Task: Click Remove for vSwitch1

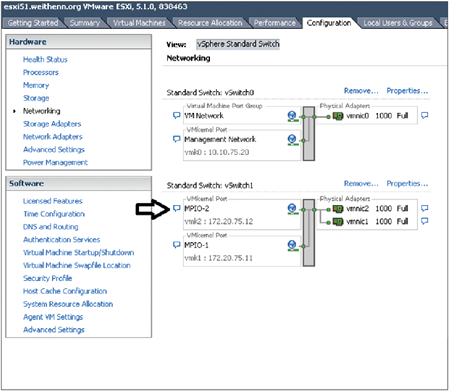Action: 361,184
